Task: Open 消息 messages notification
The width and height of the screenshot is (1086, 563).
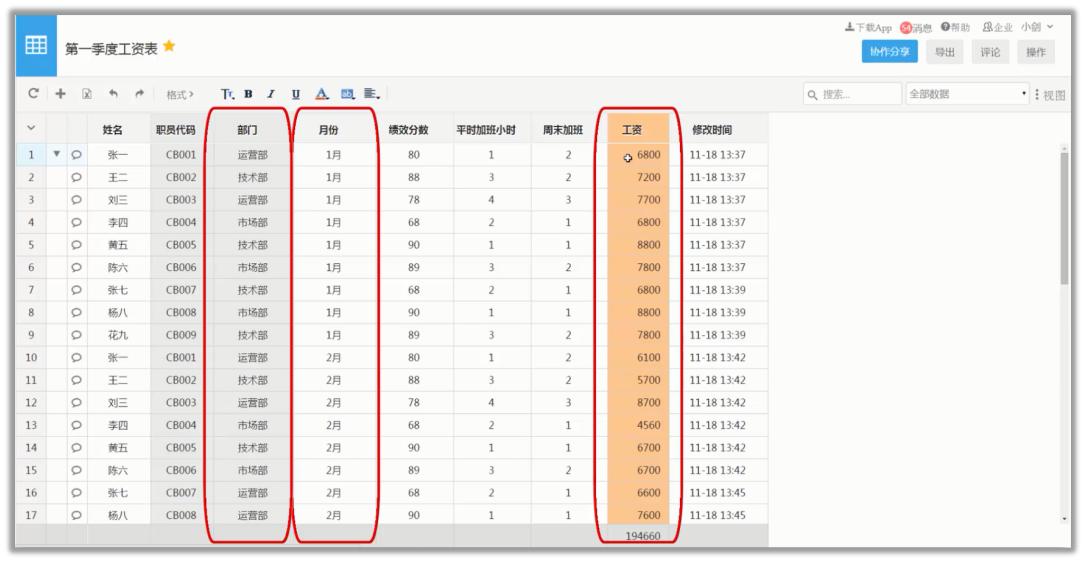Action: coord(916,28)
